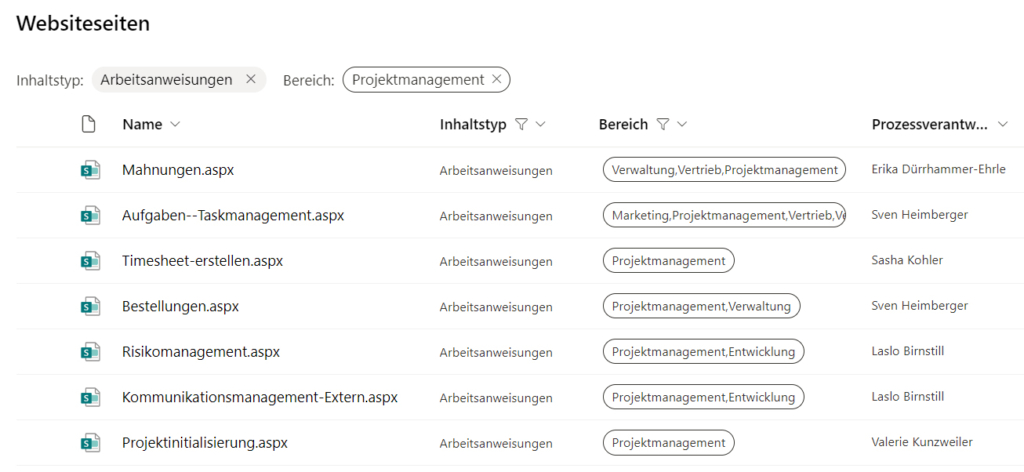Screen dimensions: 1024x472
Task: Click Arbeitsanweisungen cell in Kommunikationsmanagement-Extern row
Action: [x=496, y=397]
